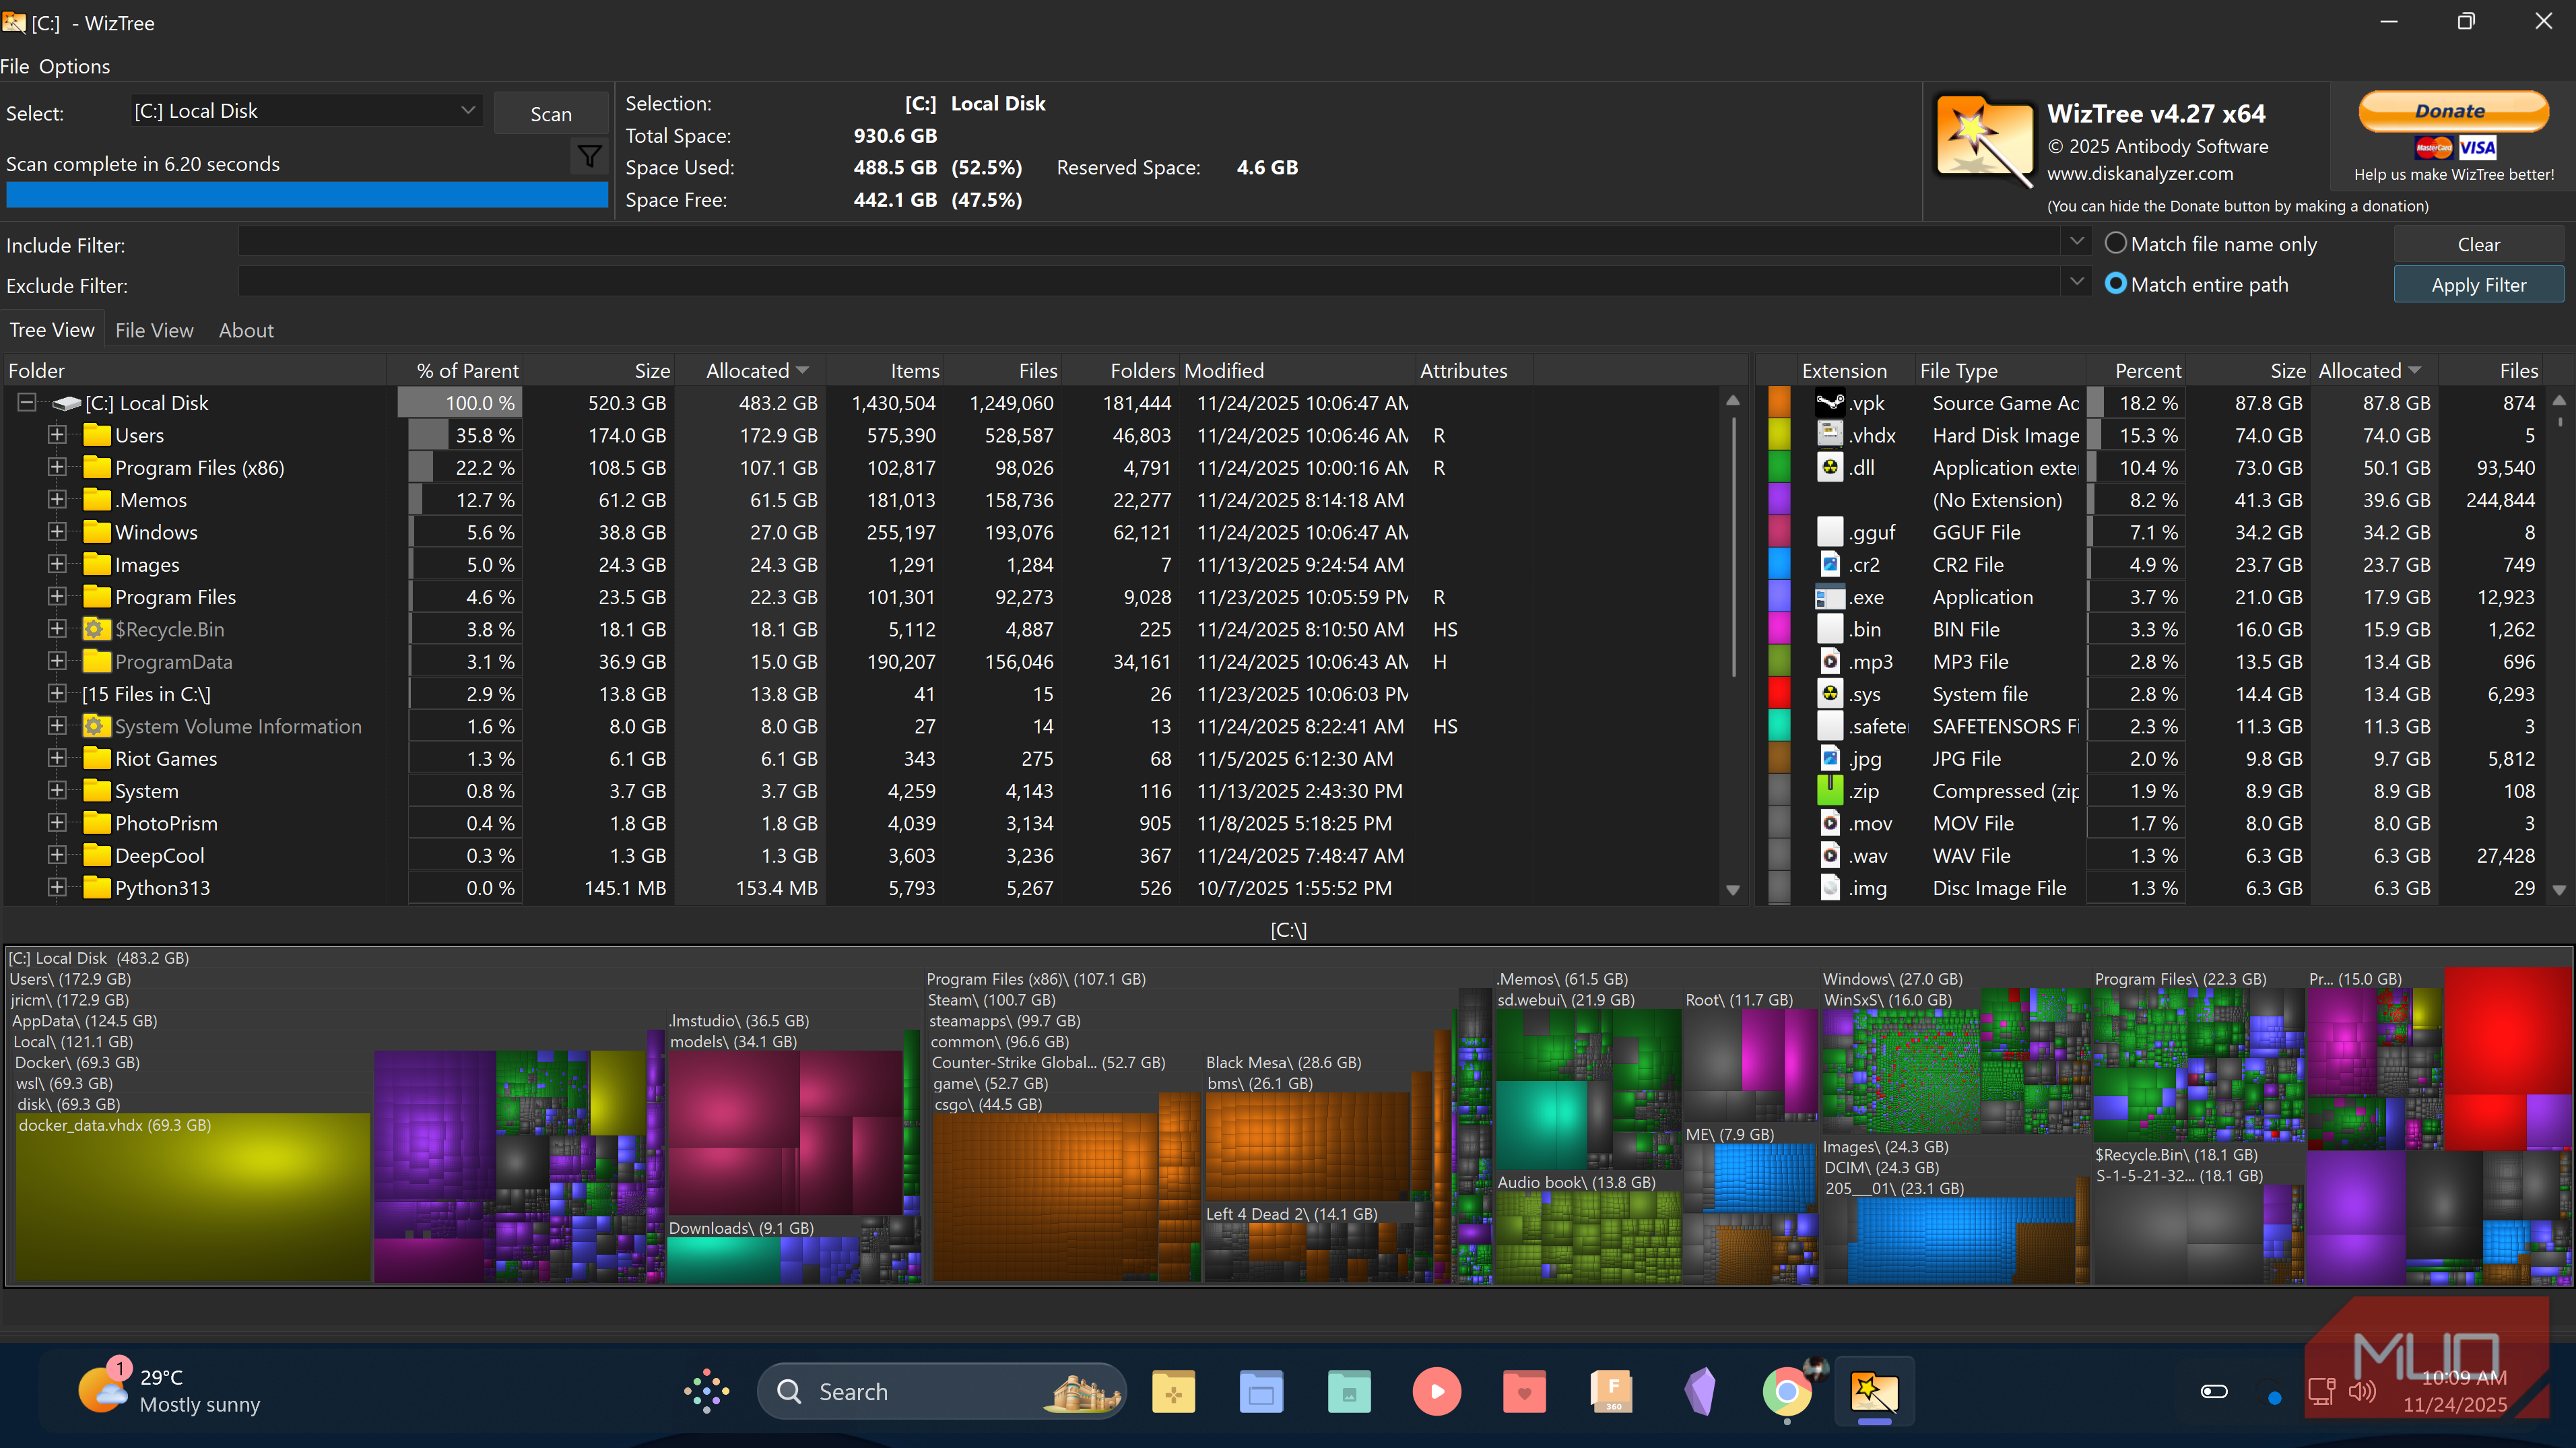Click the Scan button
The width and height of the screenshot is (2576, 1448).
551,114
